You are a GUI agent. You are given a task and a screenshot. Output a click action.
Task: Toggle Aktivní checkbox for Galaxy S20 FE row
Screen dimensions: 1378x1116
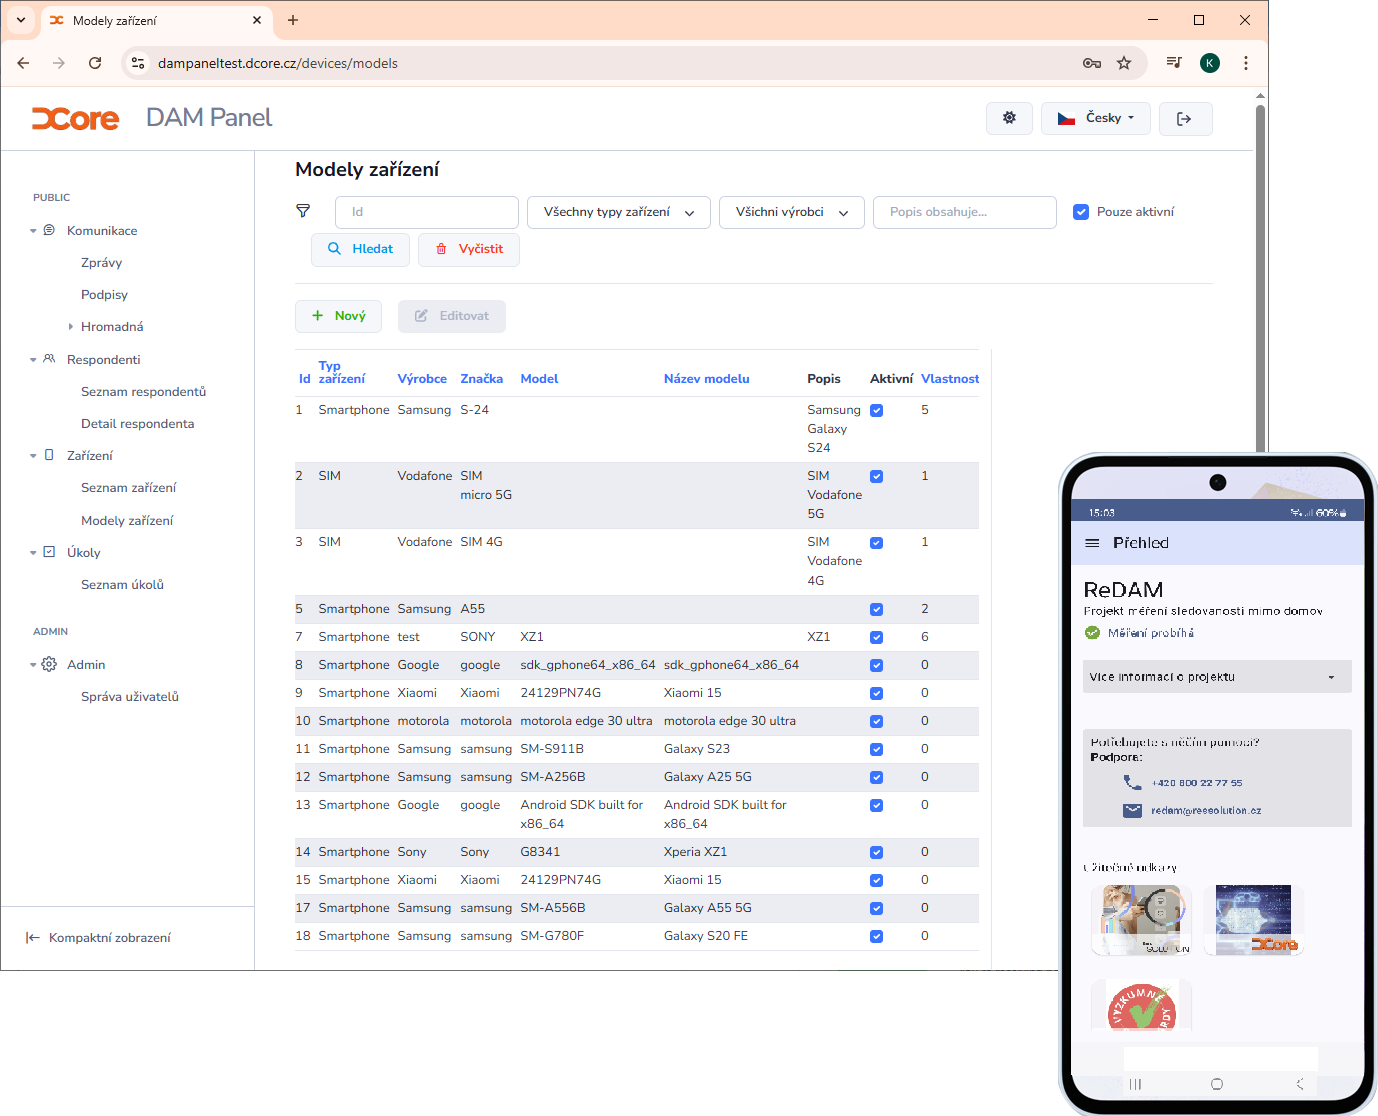(x=877, y=936)
